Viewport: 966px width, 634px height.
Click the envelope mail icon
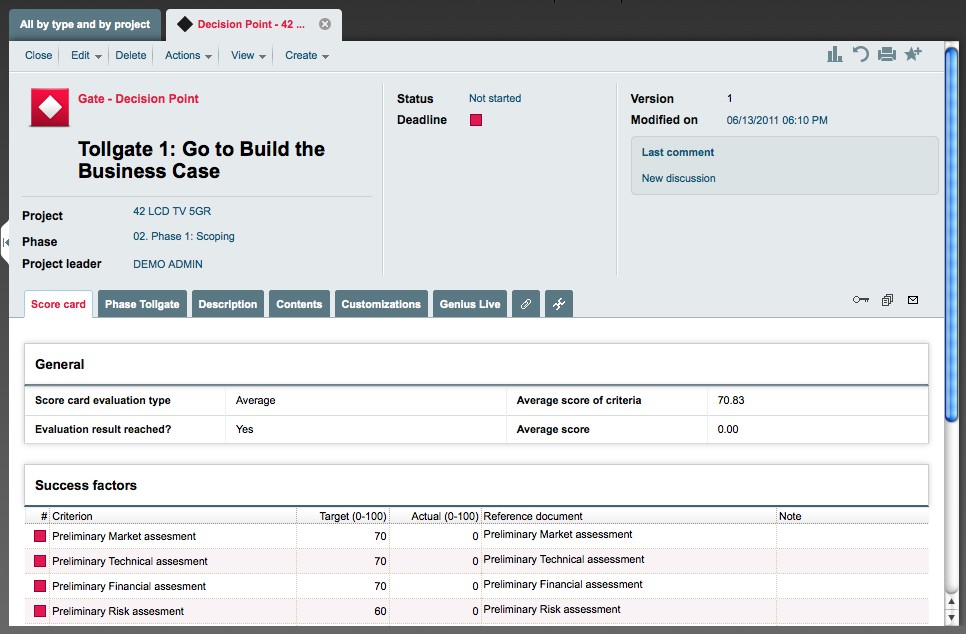pyautogui.click(x=913, y=300)
